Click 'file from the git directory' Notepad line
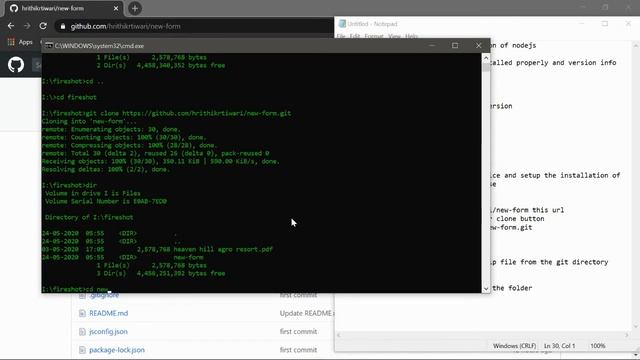 click(x=554, y=262)
